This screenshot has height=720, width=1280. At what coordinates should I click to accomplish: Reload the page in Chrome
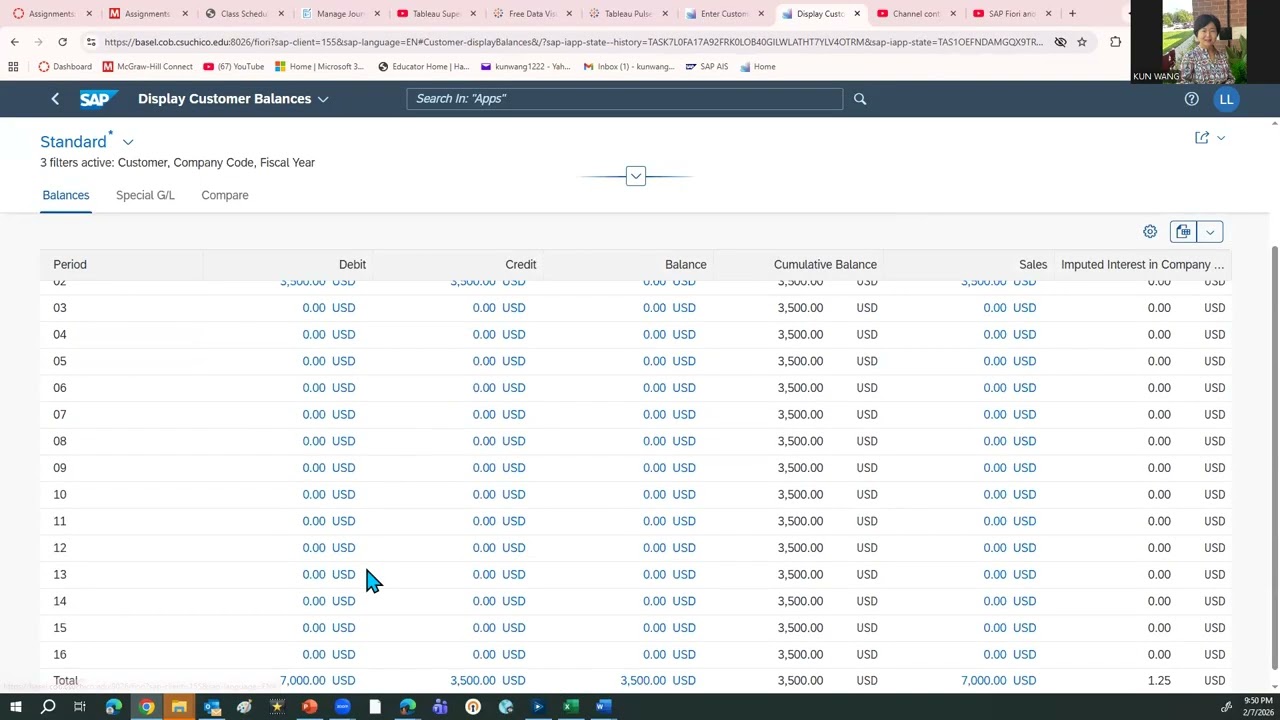point(62,42)
